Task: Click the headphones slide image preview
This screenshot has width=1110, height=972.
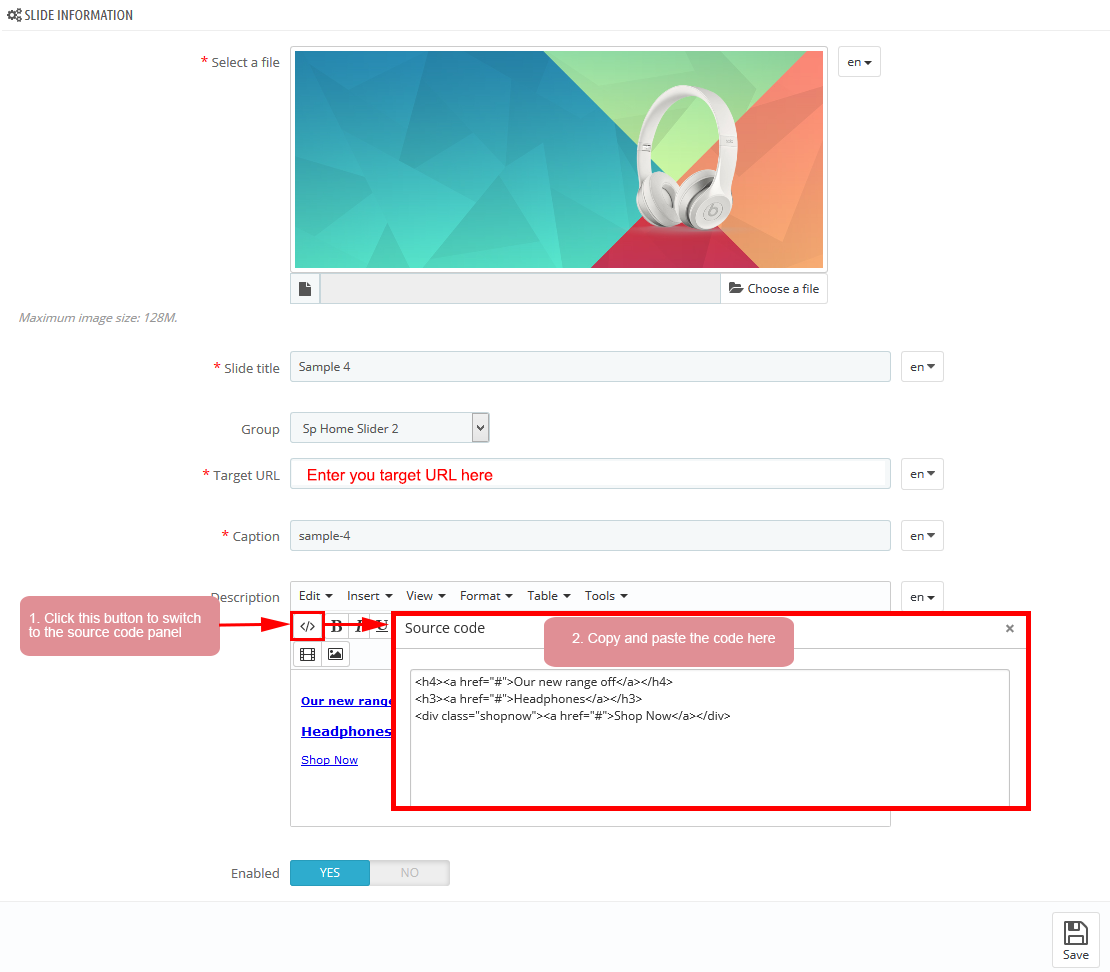Action: point(559,159)
